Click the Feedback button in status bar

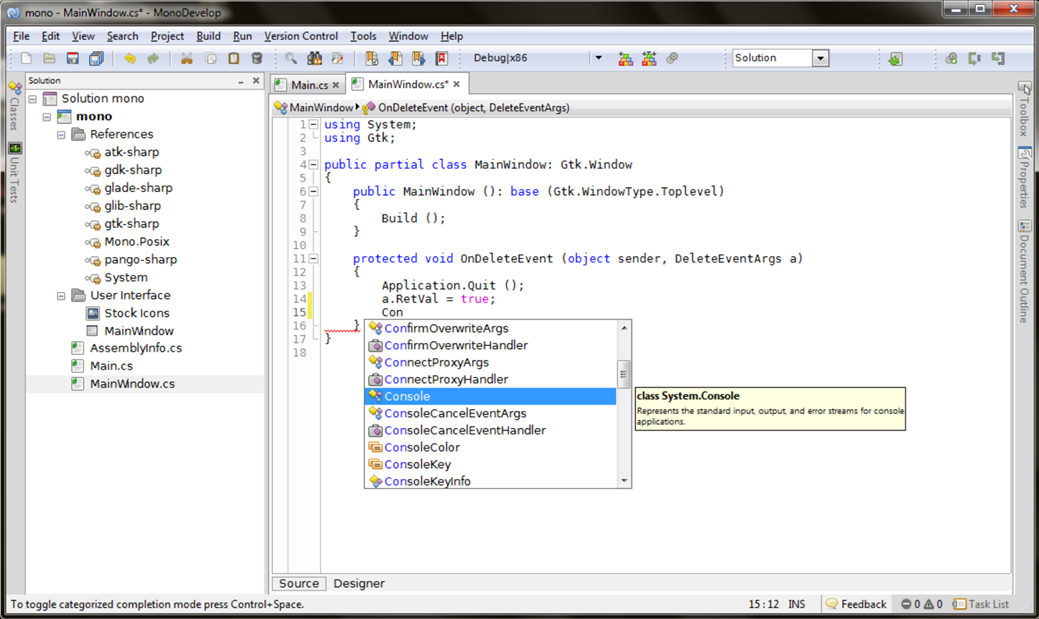point(856,604)
